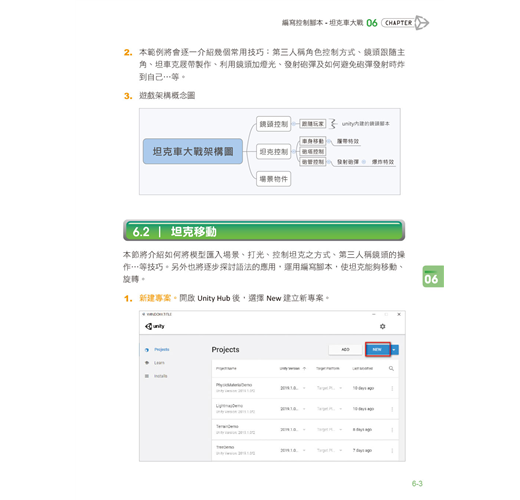Open more options for TerrainDemo project
This screenshot has width=520, height=500.
click(392, 430)
